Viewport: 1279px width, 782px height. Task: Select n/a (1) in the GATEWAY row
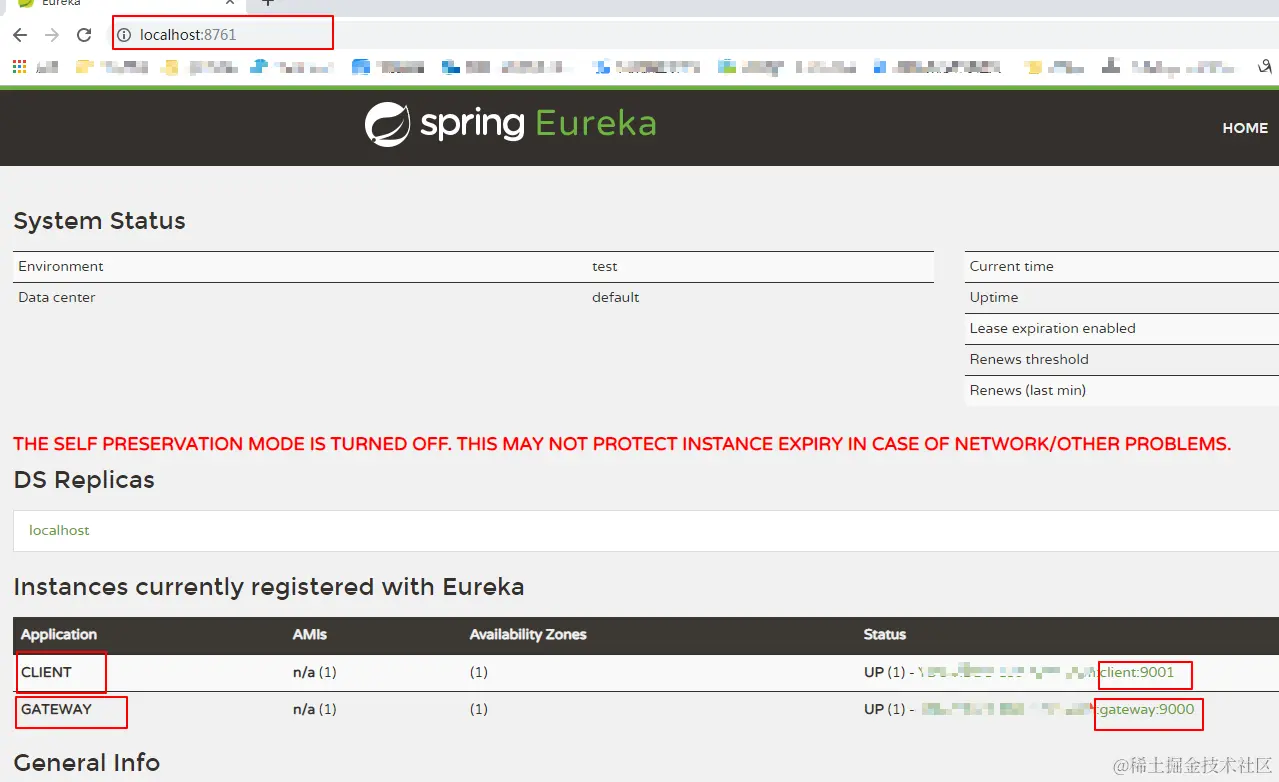point(314,709)
